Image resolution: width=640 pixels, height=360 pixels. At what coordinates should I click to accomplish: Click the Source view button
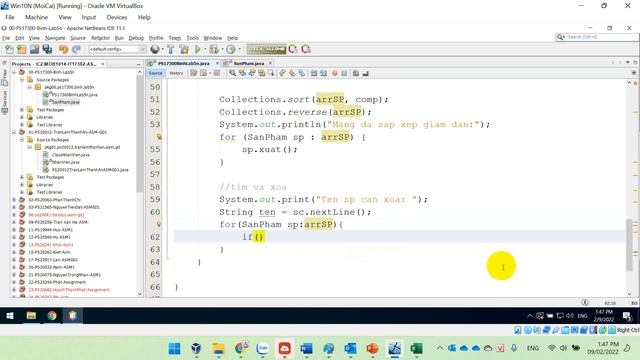156,73
